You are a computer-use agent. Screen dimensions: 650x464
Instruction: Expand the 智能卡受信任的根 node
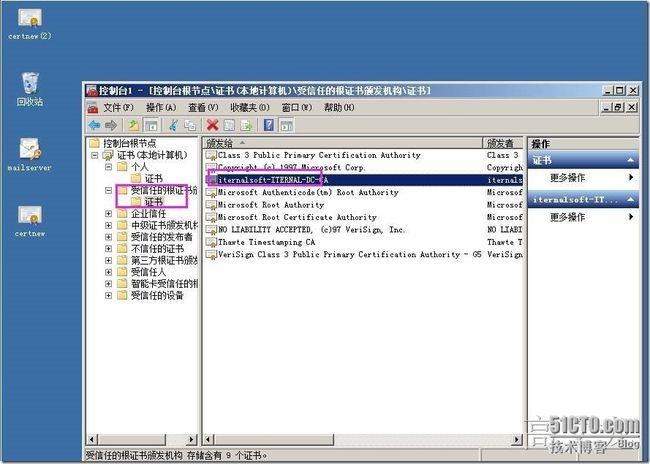pos(108,284)
